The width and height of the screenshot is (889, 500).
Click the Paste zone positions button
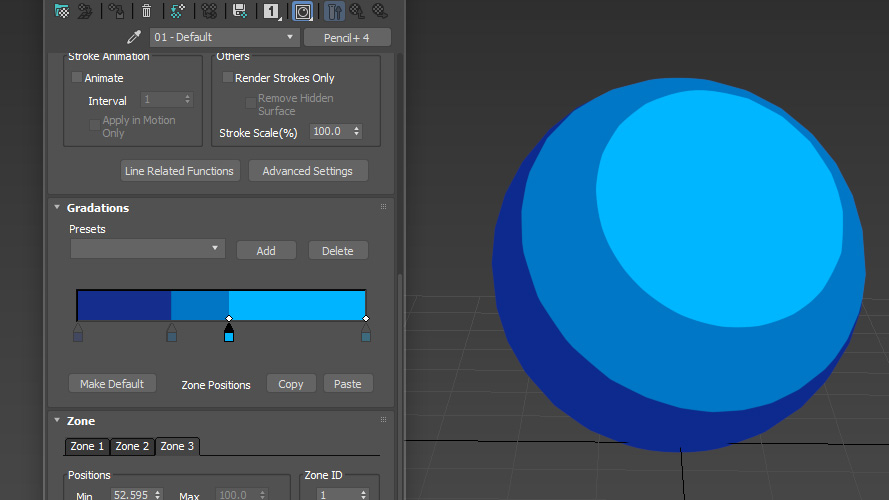click(348, 384)
